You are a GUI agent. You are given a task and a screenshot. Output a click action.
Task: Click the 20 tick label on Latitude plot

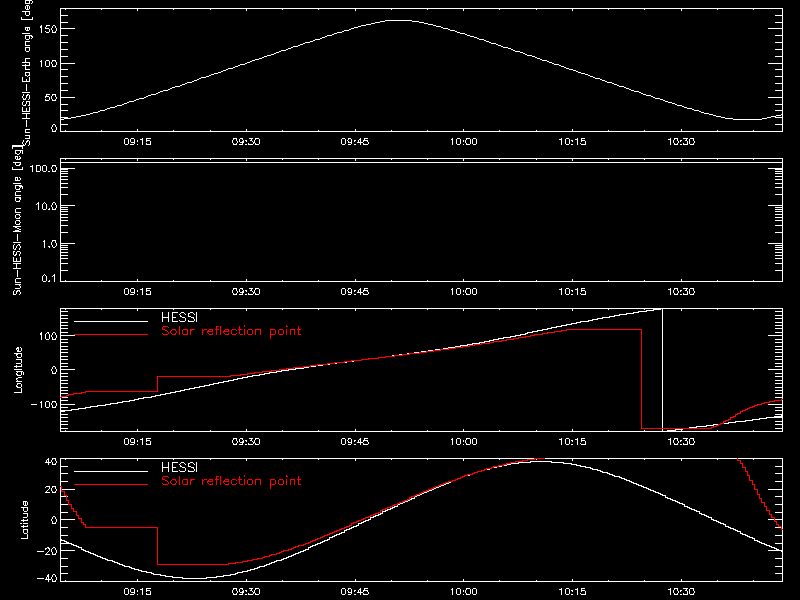[51, 489]
